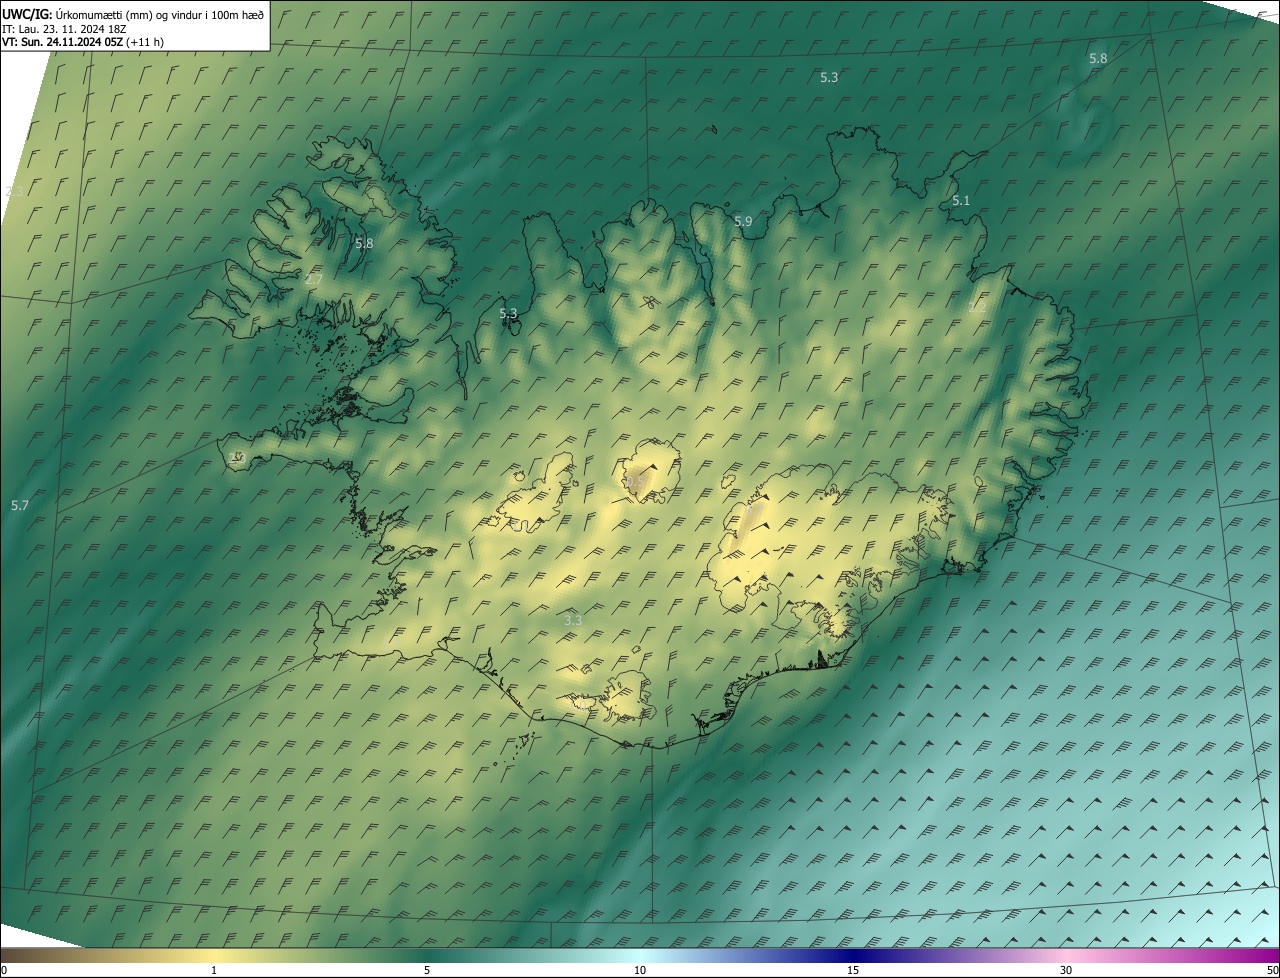Screen dimensions: 1280x978
Task: Click the colorbar tick label 30
Action: point(1066,970)
